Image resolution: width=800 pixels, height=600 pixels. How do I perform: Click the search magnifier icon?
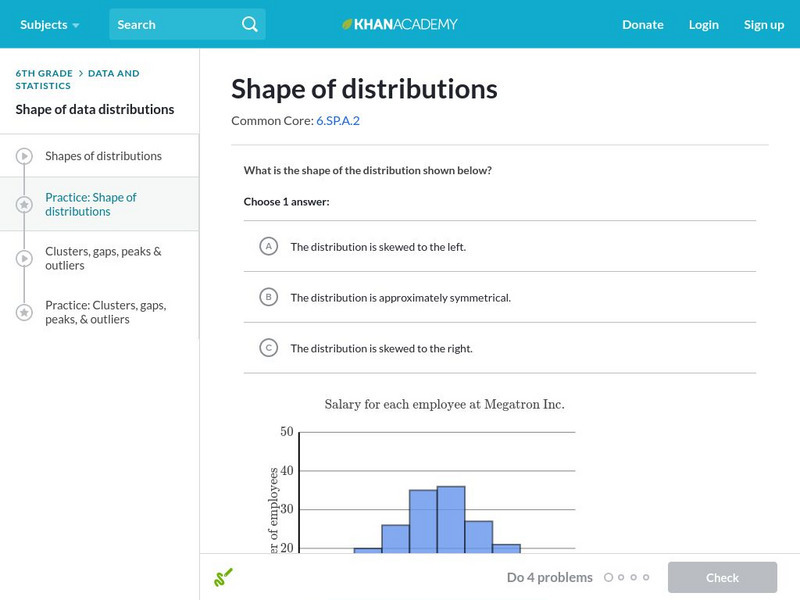click(249, 24)
